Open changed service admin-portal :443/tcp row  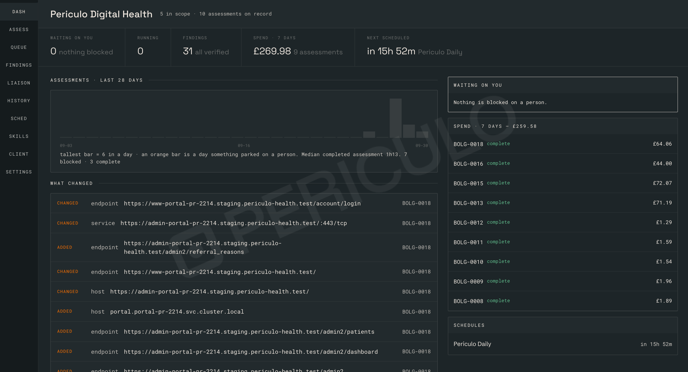(x=244, y=223)
